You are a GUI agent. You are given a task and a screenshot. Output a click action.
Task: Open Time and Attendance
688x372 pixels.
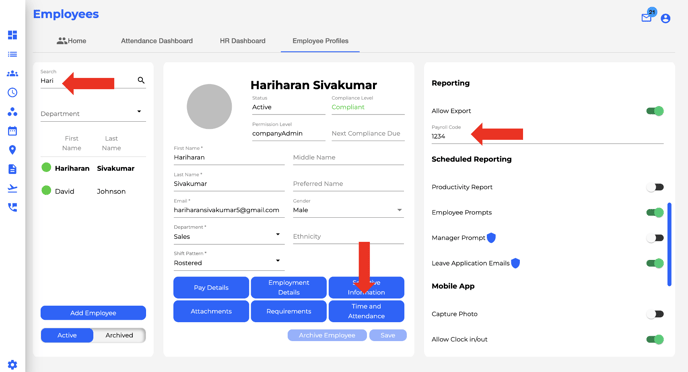click(366, 311)
